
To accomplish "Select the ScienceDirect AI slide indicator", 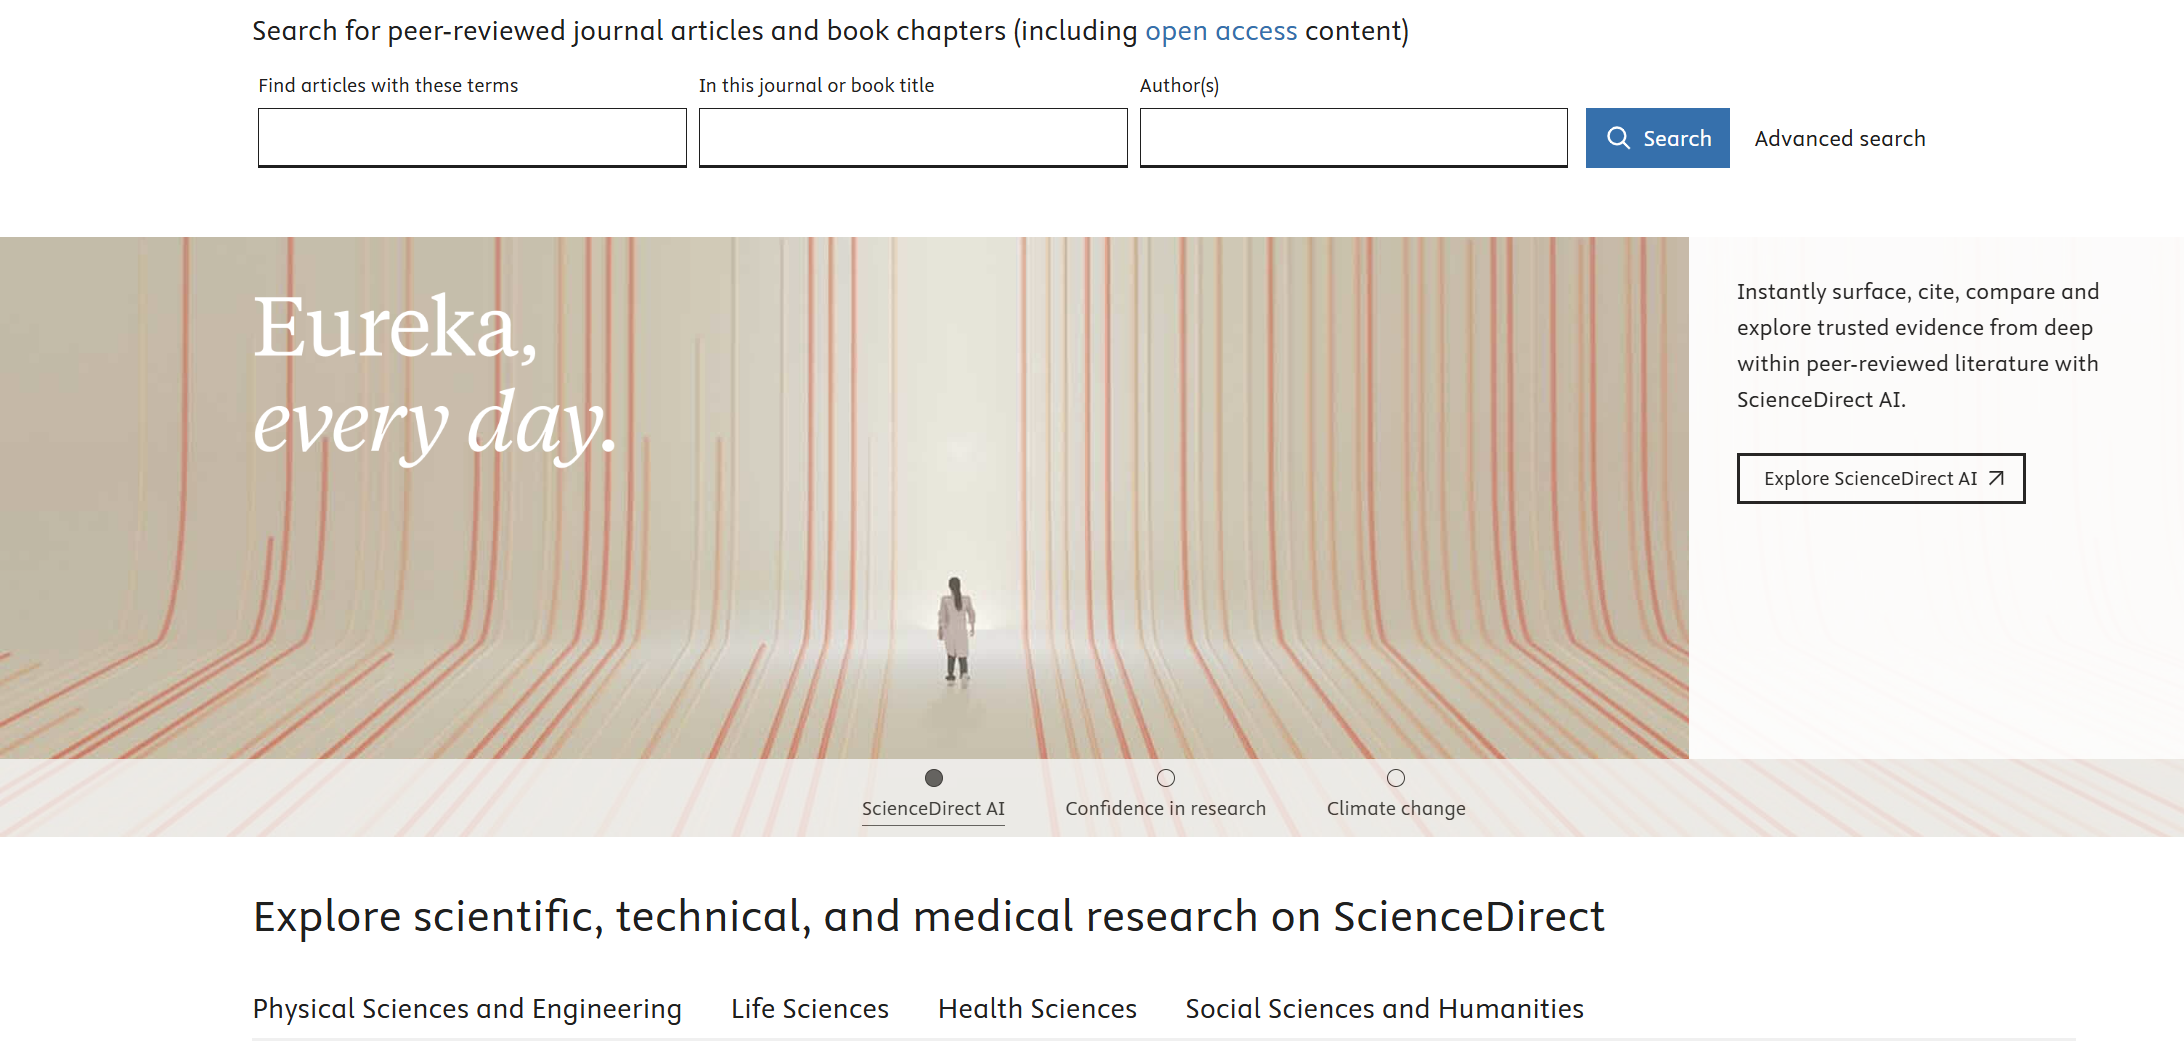I will click(933, 808).
